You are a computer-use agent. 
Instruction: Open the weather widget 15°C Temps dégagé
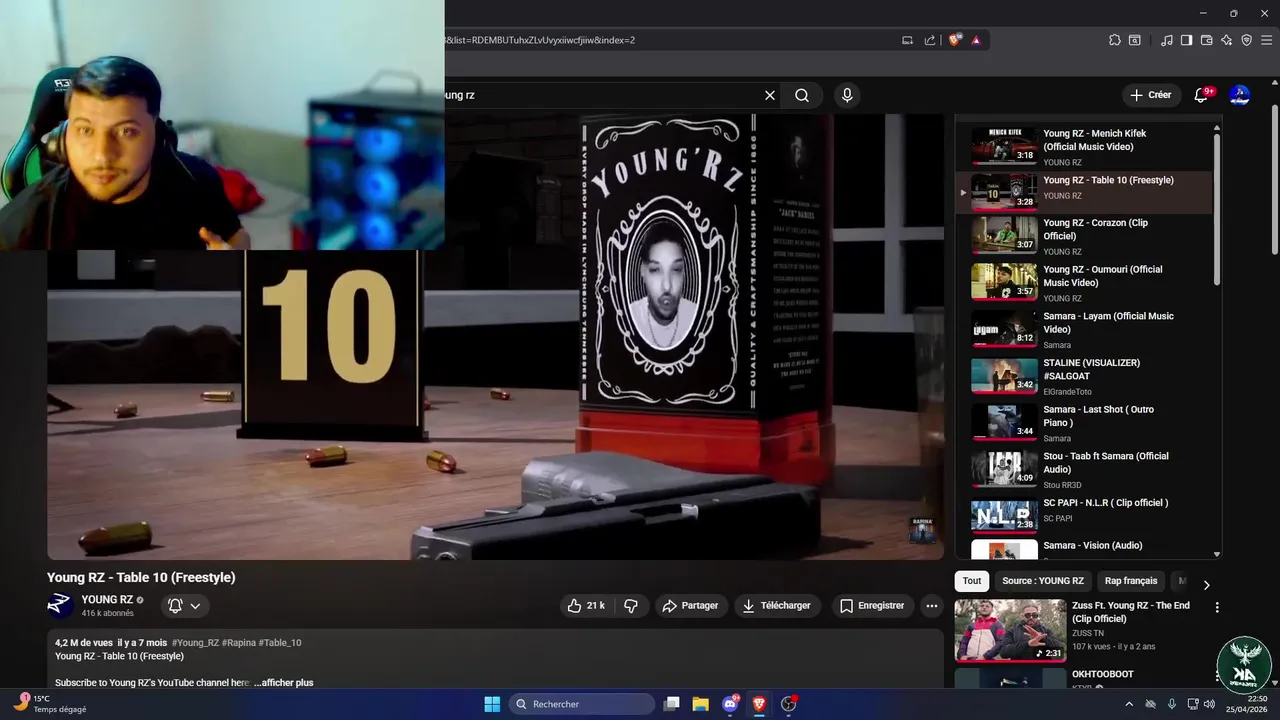click(x=50, y=704)
